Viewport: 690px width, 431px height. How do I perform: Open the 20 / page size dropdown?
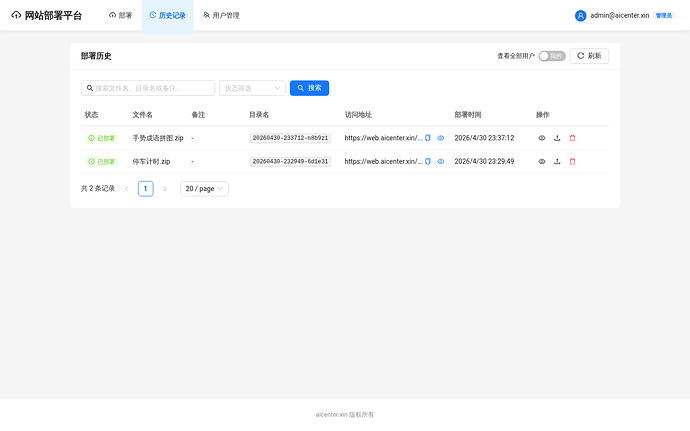pos(204,188)
